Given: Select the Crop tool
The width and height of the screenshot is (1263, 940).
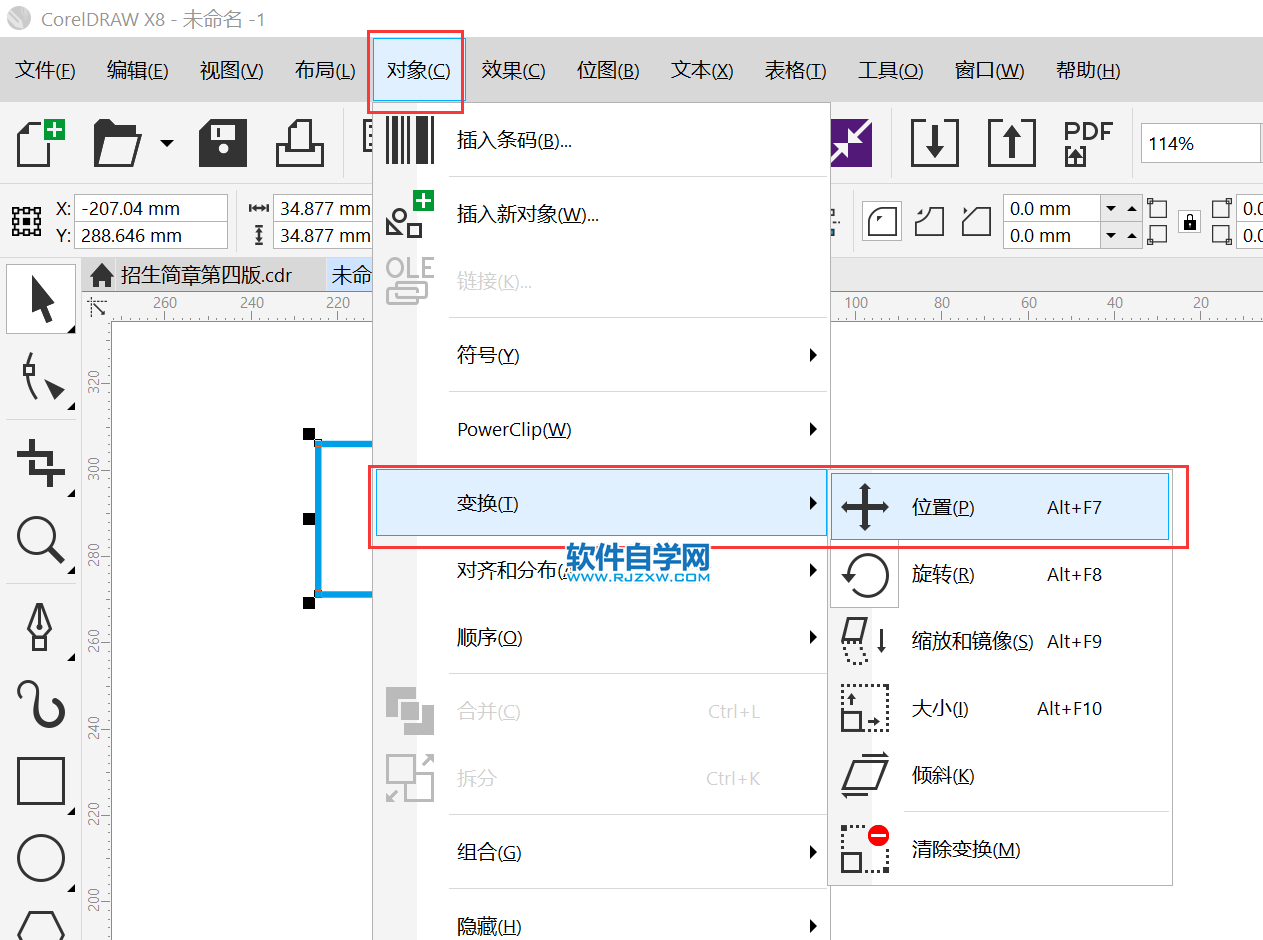Looking at the screenshot, I should click(42, 462).
